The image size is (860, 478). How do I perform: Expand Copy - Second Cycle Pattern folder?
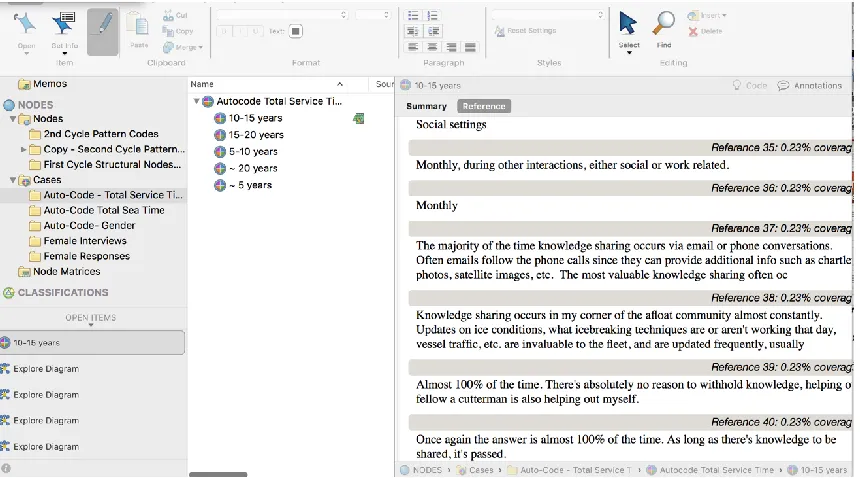(23, 149)
